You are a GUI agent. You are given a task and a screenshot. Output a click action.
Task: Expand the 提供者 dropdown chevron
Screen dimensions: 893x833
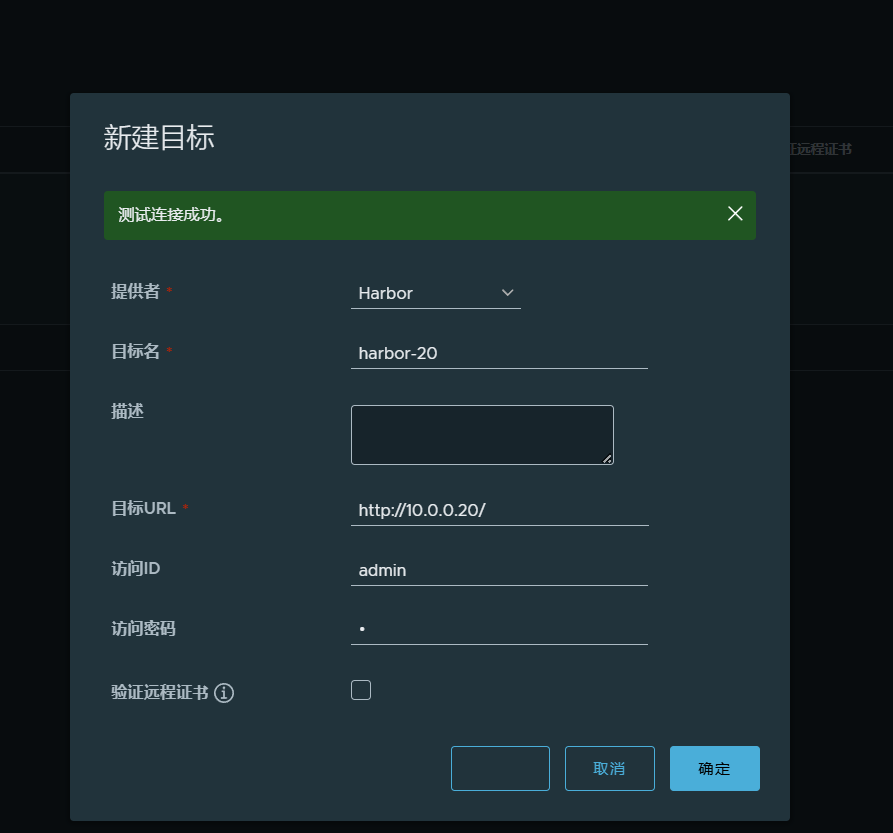pos(507,293)
